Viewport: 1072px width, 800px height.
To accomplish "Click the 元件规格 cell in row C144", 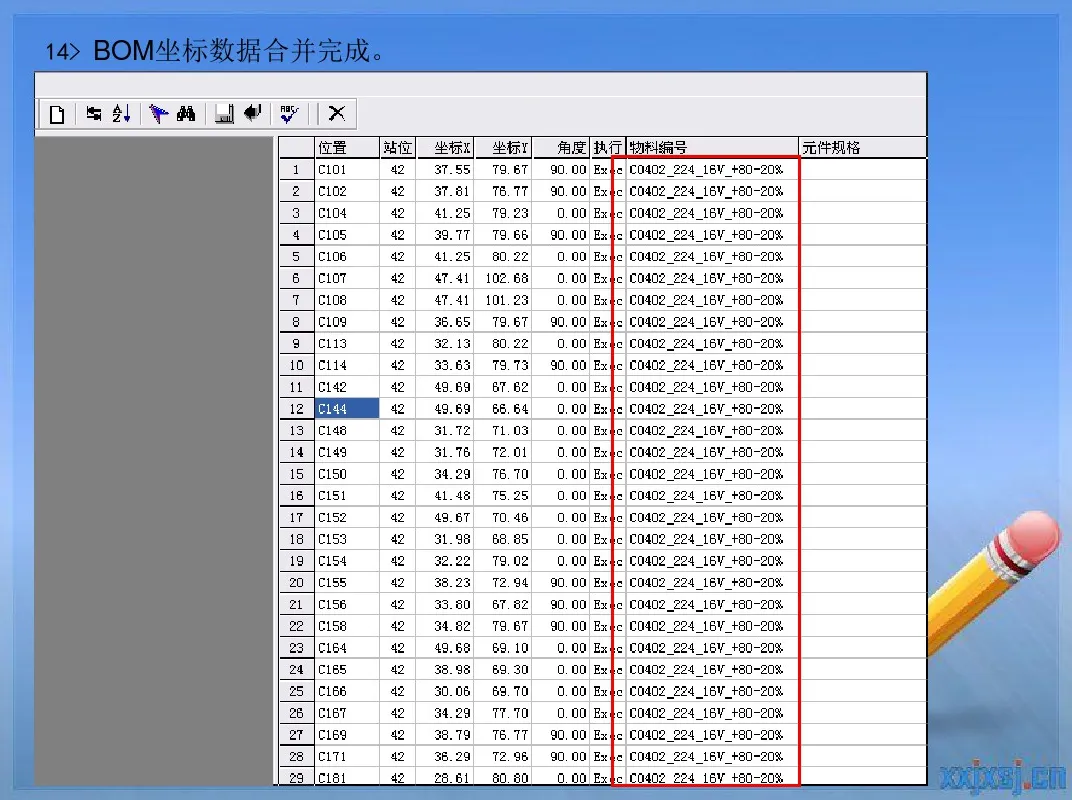I will pos(863,409).
